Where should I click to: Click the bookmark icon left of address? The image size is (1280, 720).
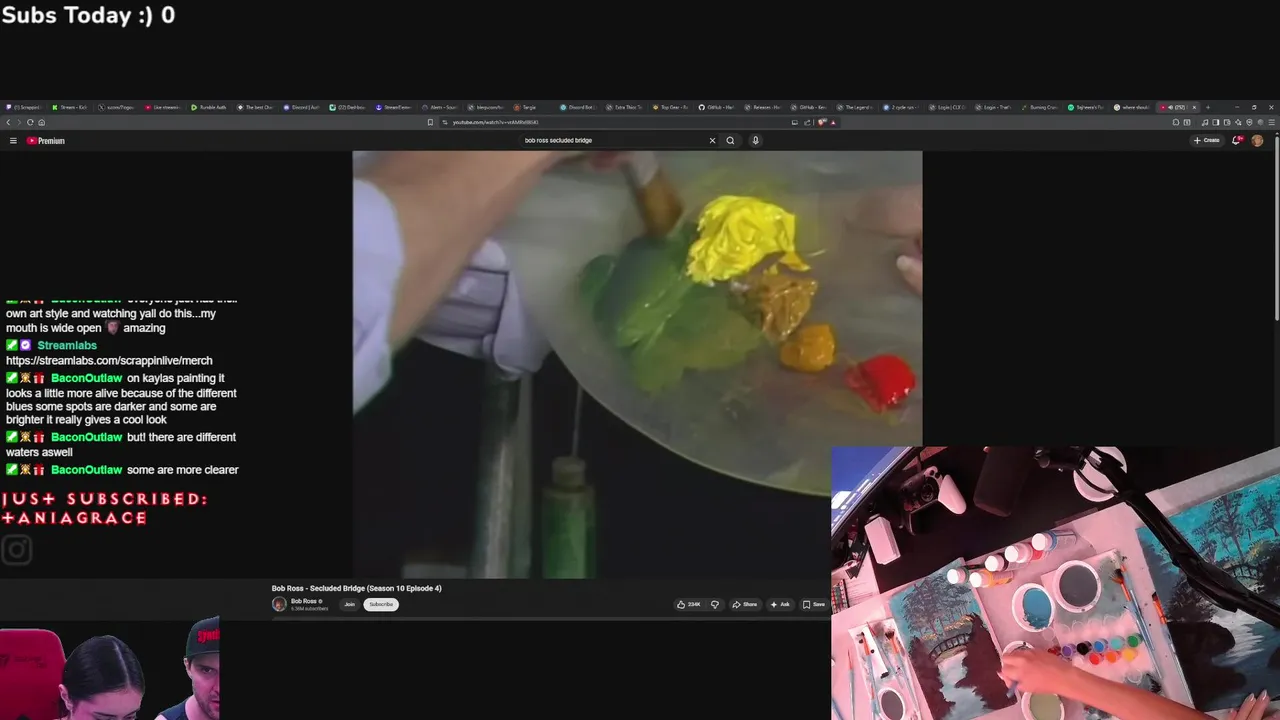[430, 122]
